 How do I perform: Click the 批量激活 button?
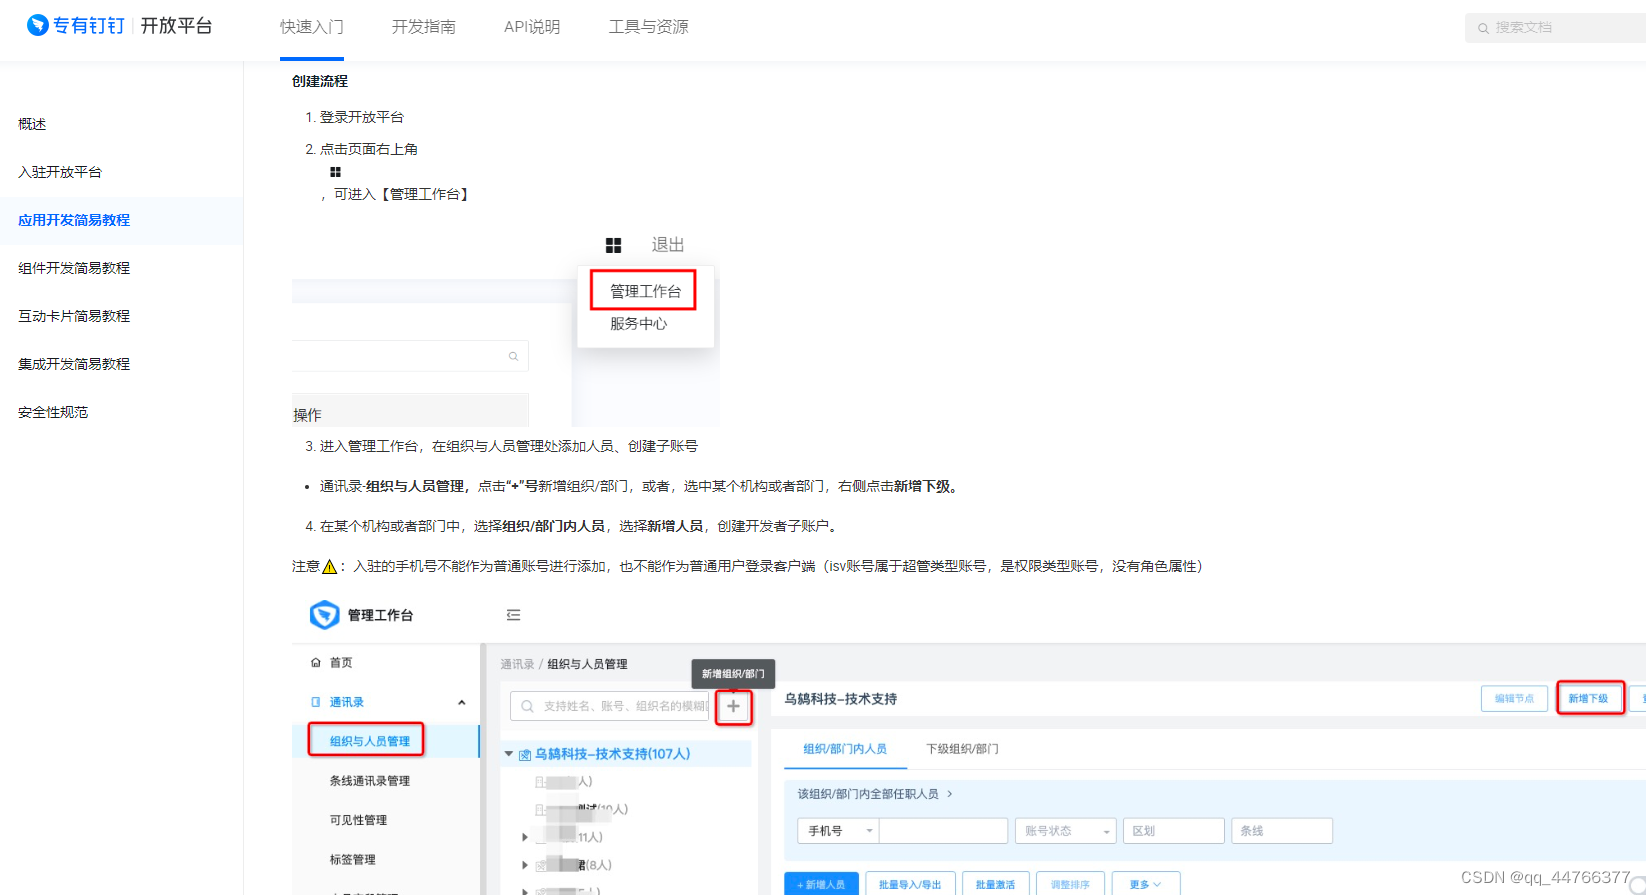coord(995,884)
